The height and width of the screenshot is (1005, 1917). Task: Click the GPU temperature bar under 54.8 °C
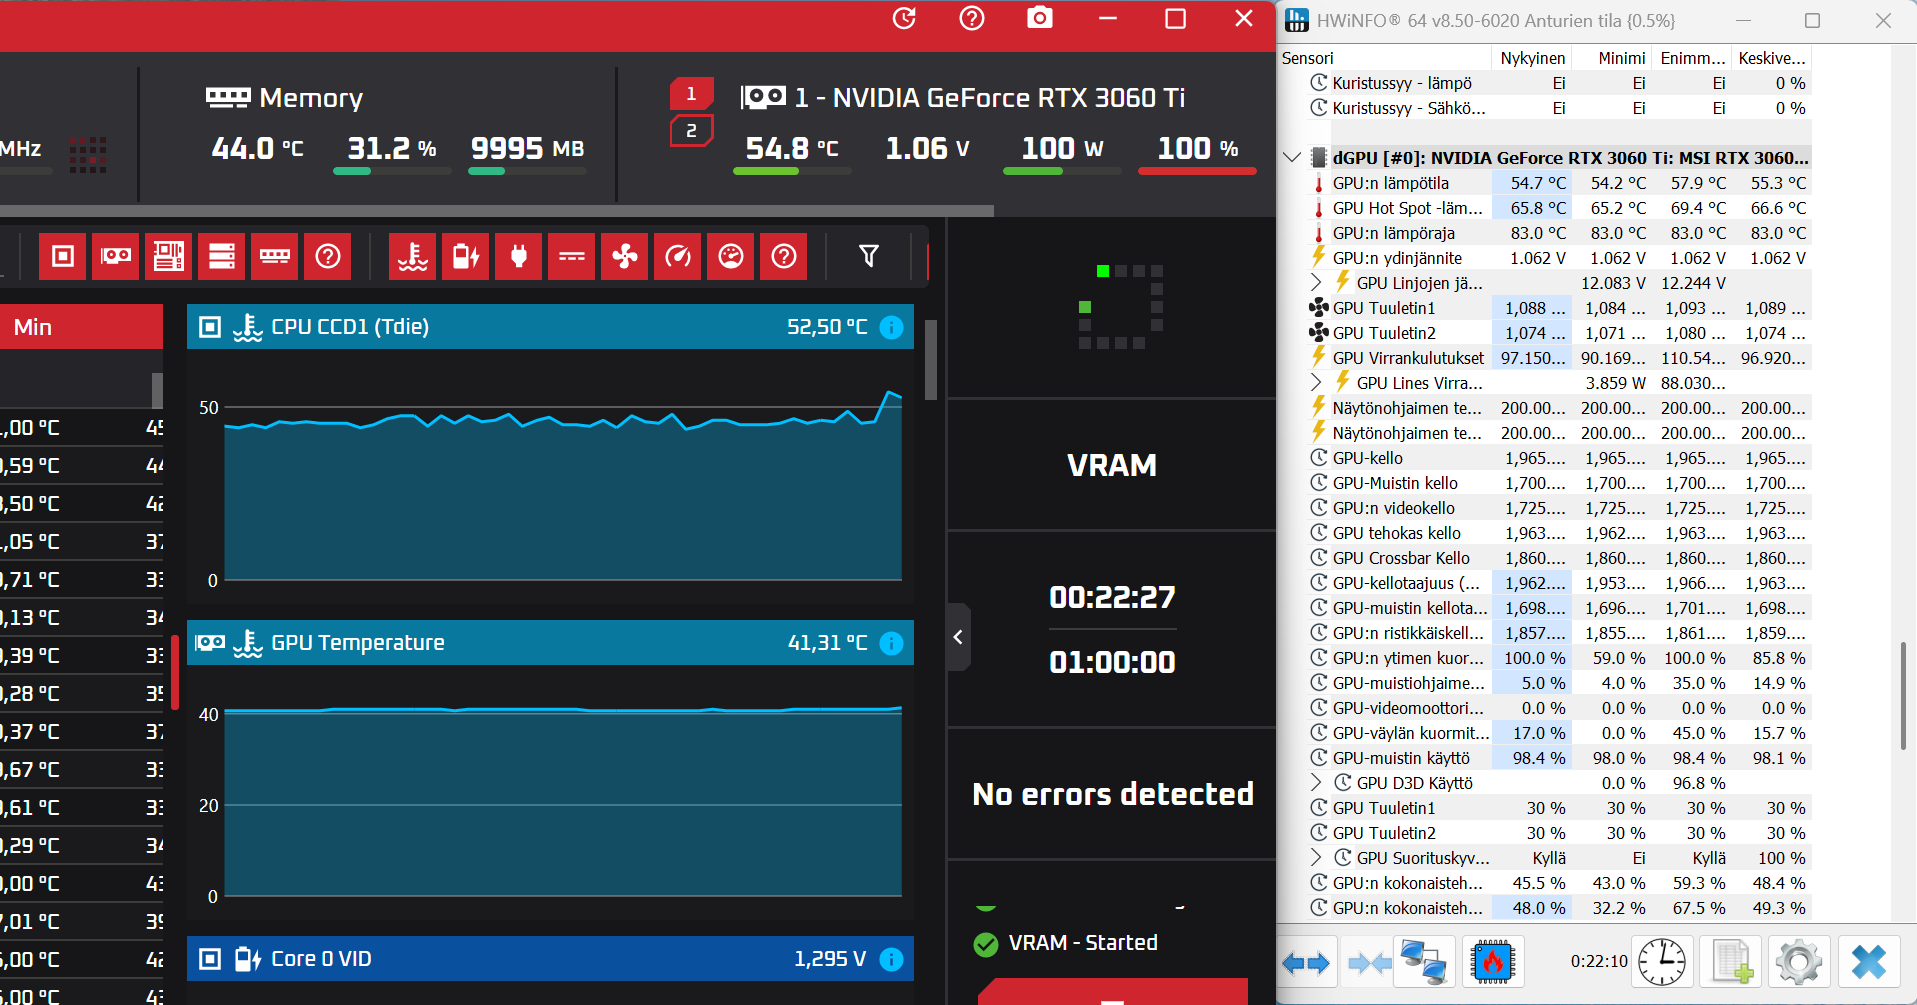(x=792, y=172)
